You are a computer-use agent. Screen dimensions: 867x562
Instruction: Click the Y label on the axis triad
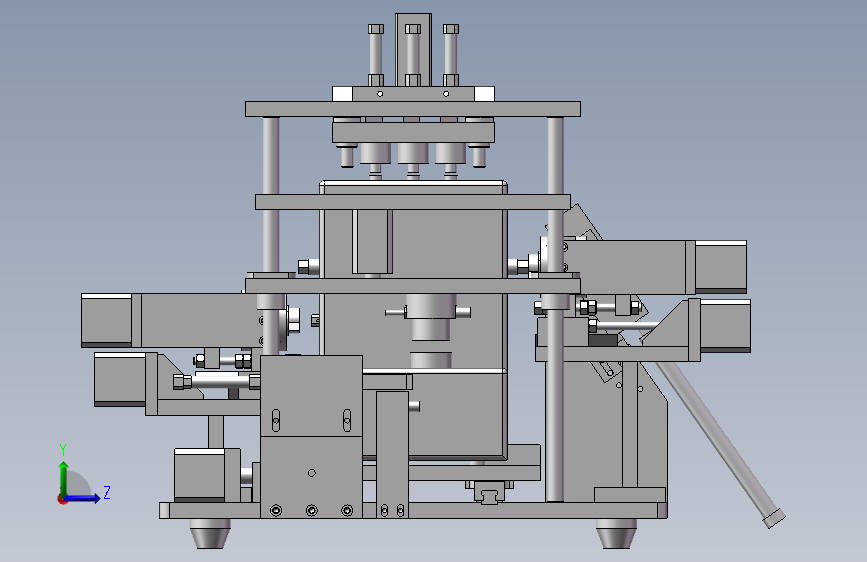(63, 449)
